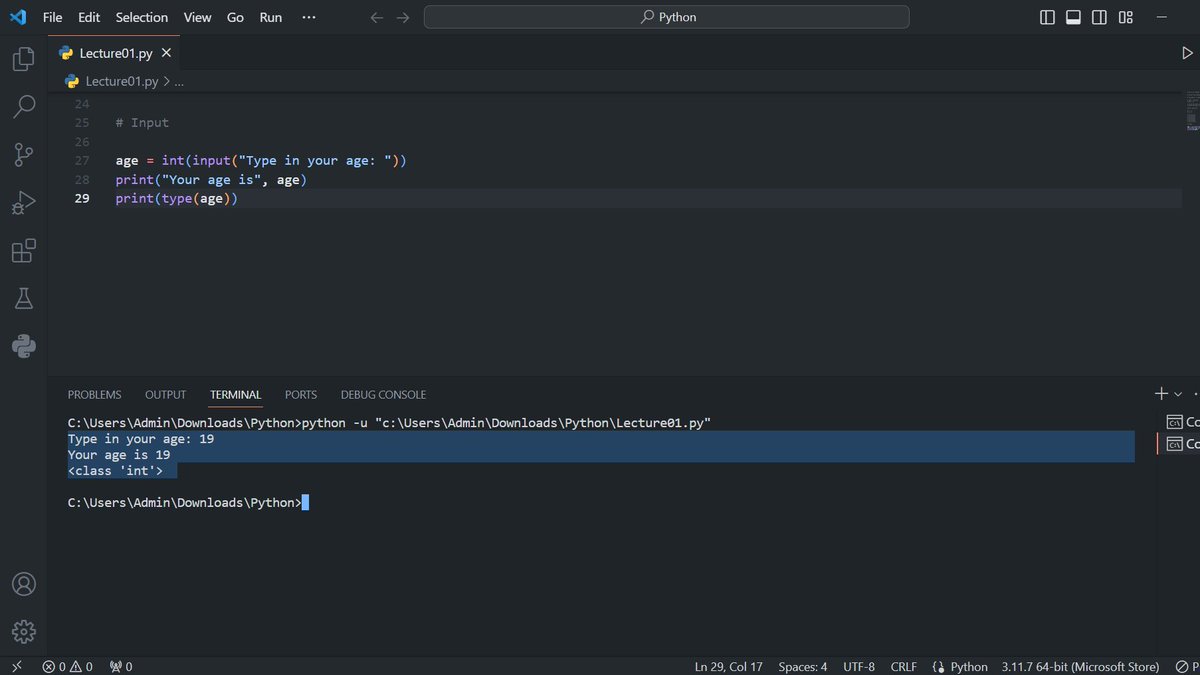
Task: Open forwarded ports indicator in status bar
Action: (120, 666)
